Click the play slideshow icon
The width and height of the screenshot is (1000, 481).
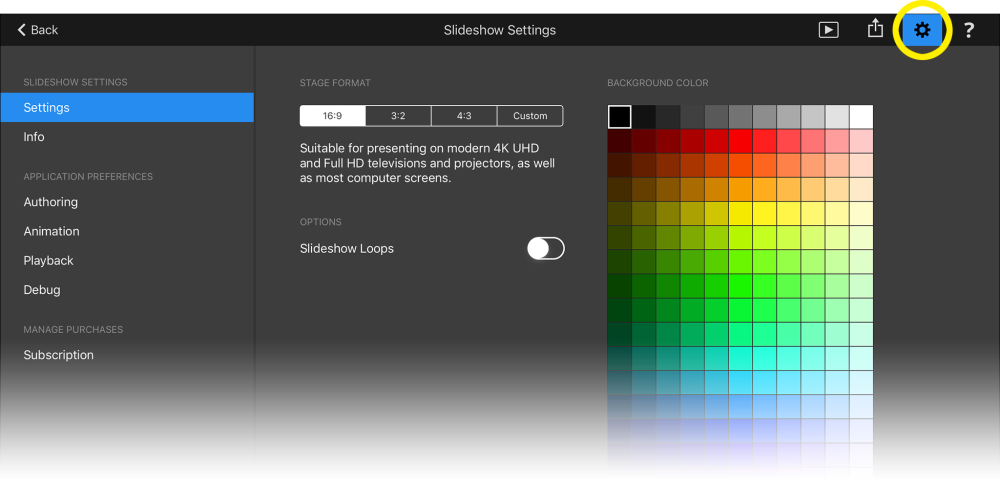(828, 30)
